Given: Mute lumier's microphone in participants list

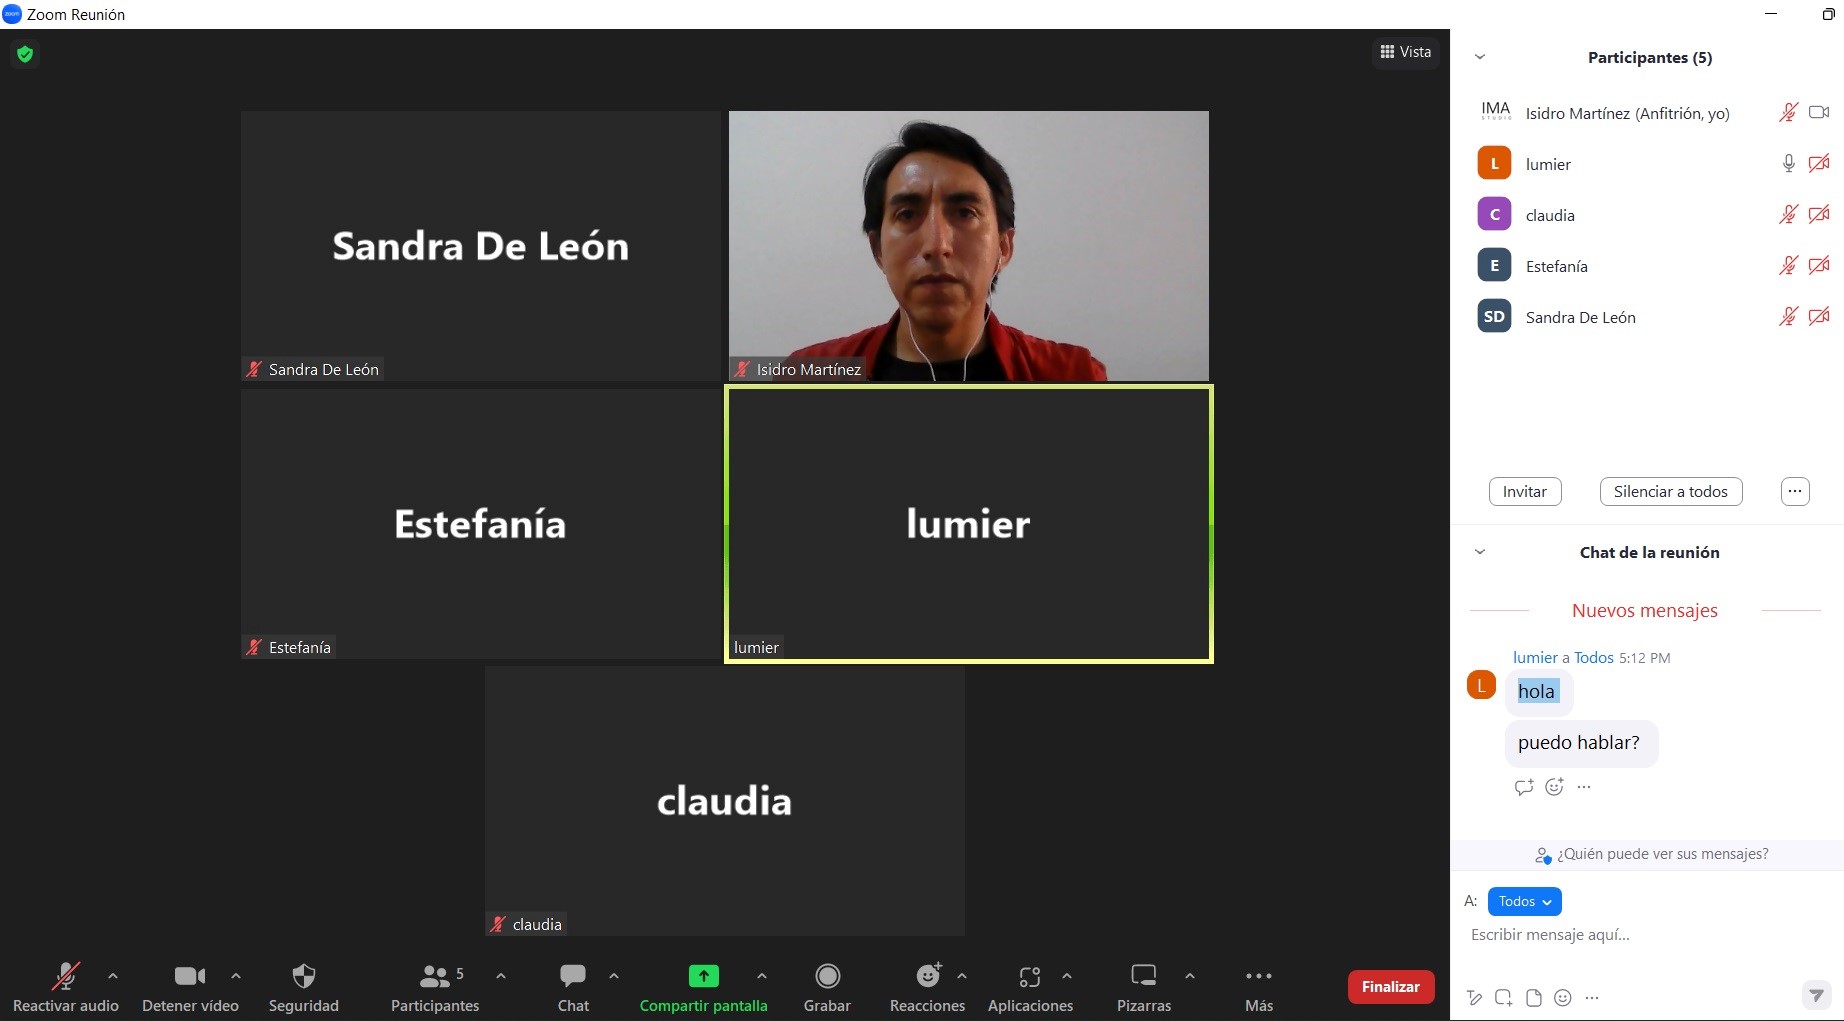Looking at the screenshot, I should pyautogui.click(x=1788, y=164).
